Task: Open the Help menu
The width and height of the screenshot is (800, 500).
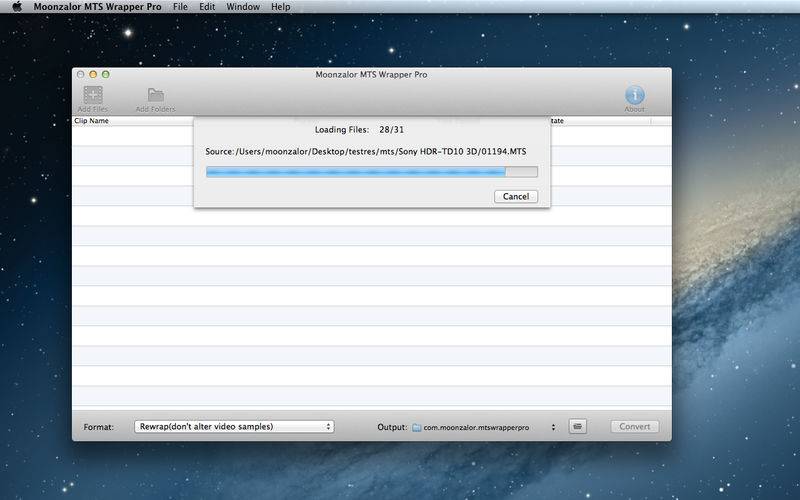Action: click(281, 7)
